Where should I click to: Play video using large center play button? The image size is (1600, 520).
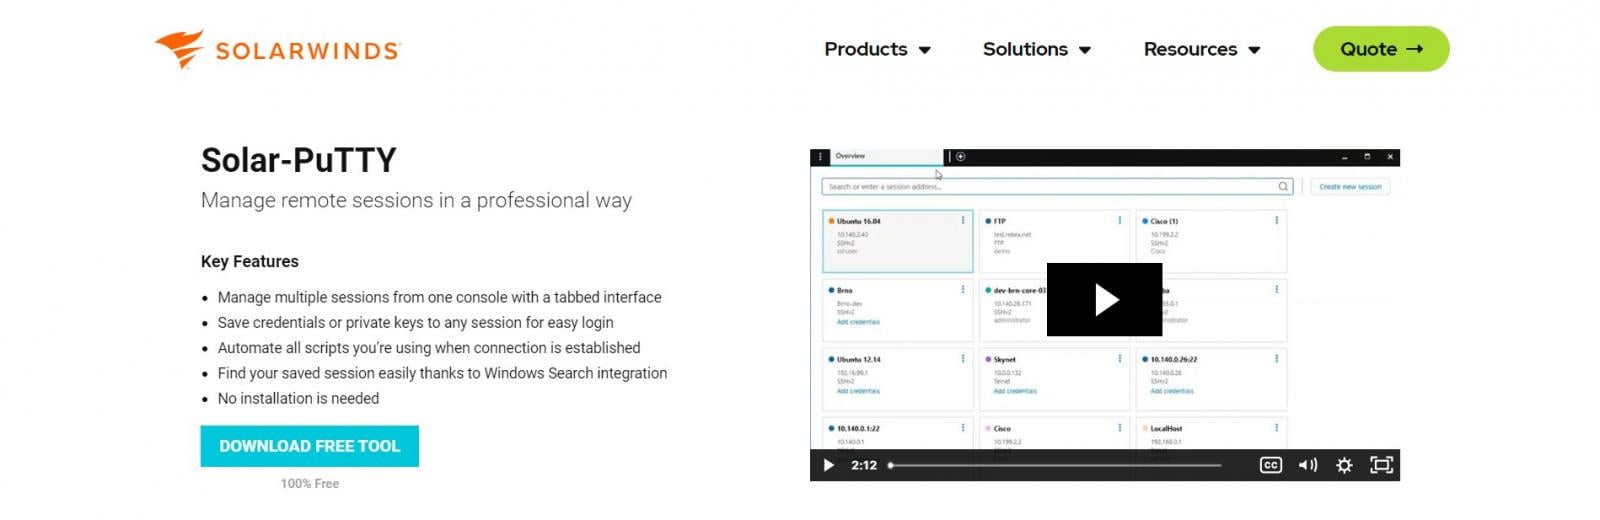[x=1104, y=299]
